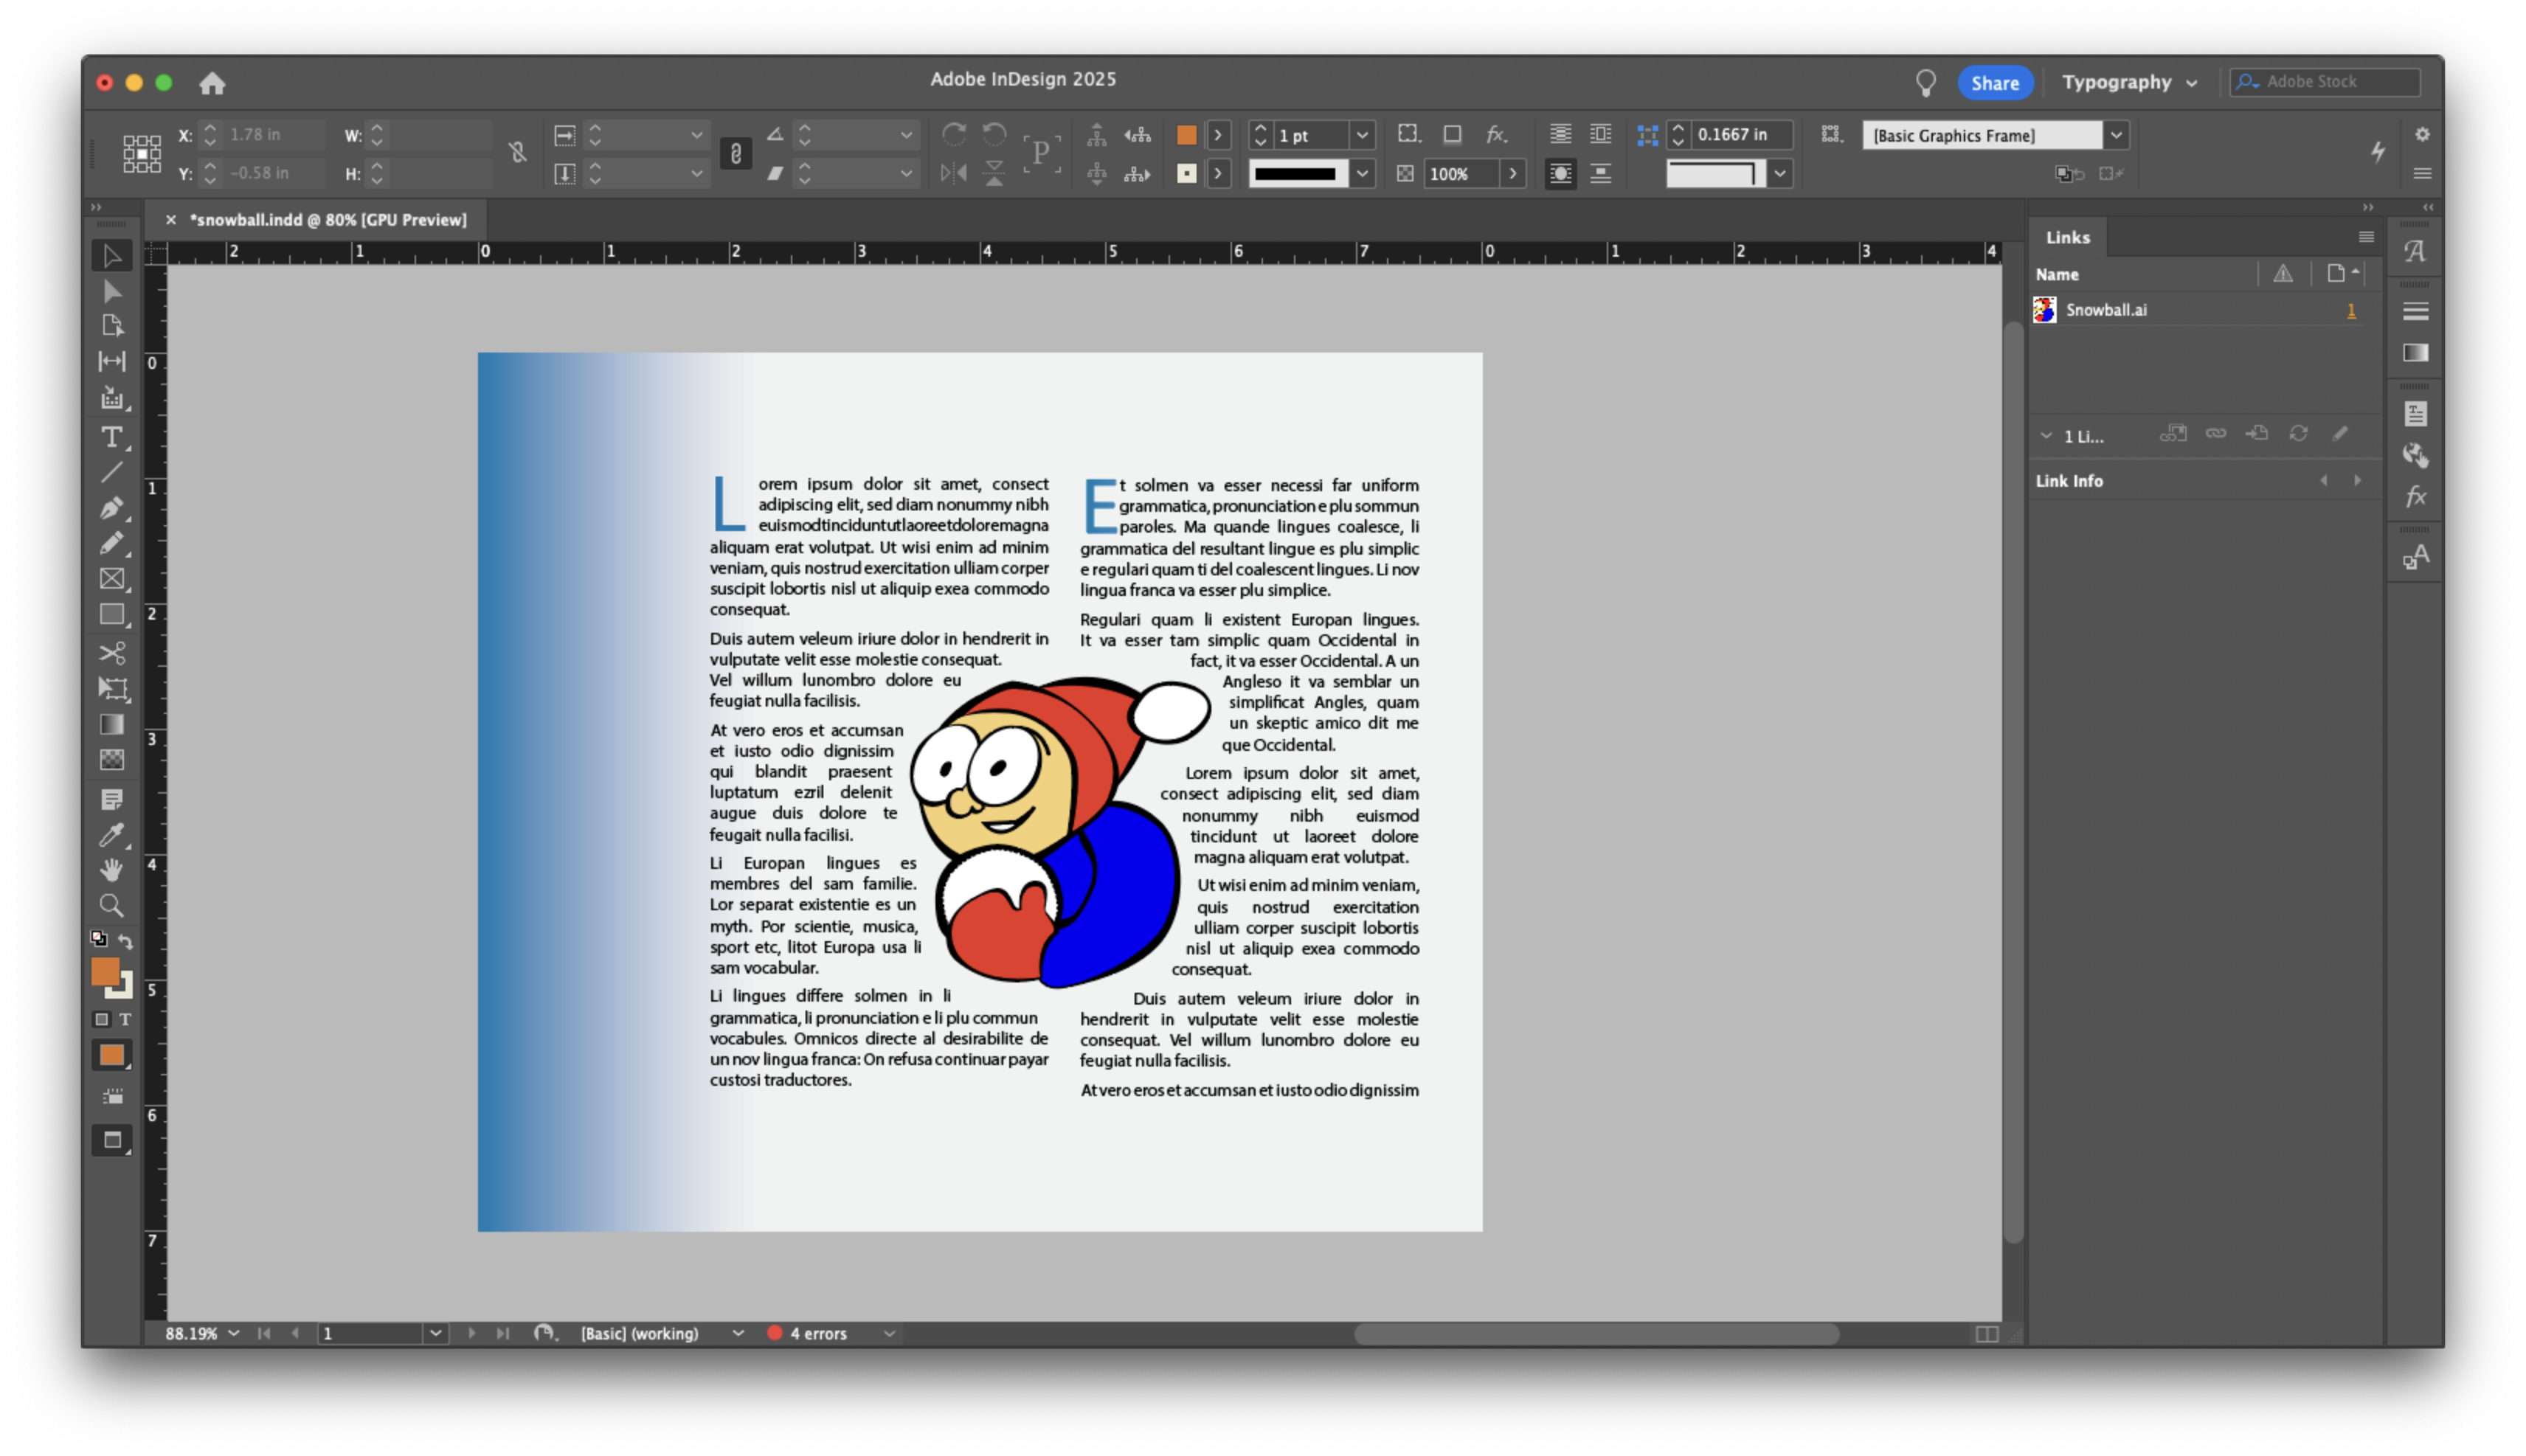Image resolution: width=2526 pixels, height=1456 pixels.
Task: Select the Pen tool
Action: [x=111, y=508]
